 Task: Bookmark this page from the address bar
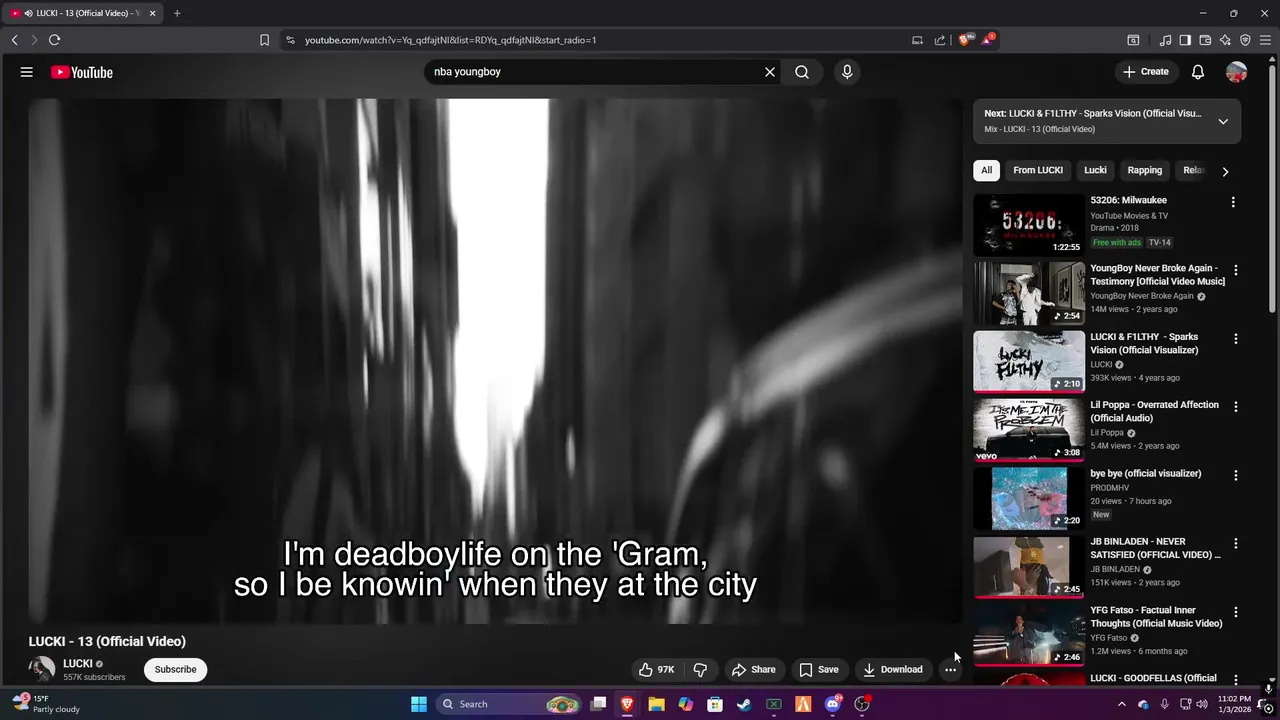pyautogui.click(x=264, y=40)
